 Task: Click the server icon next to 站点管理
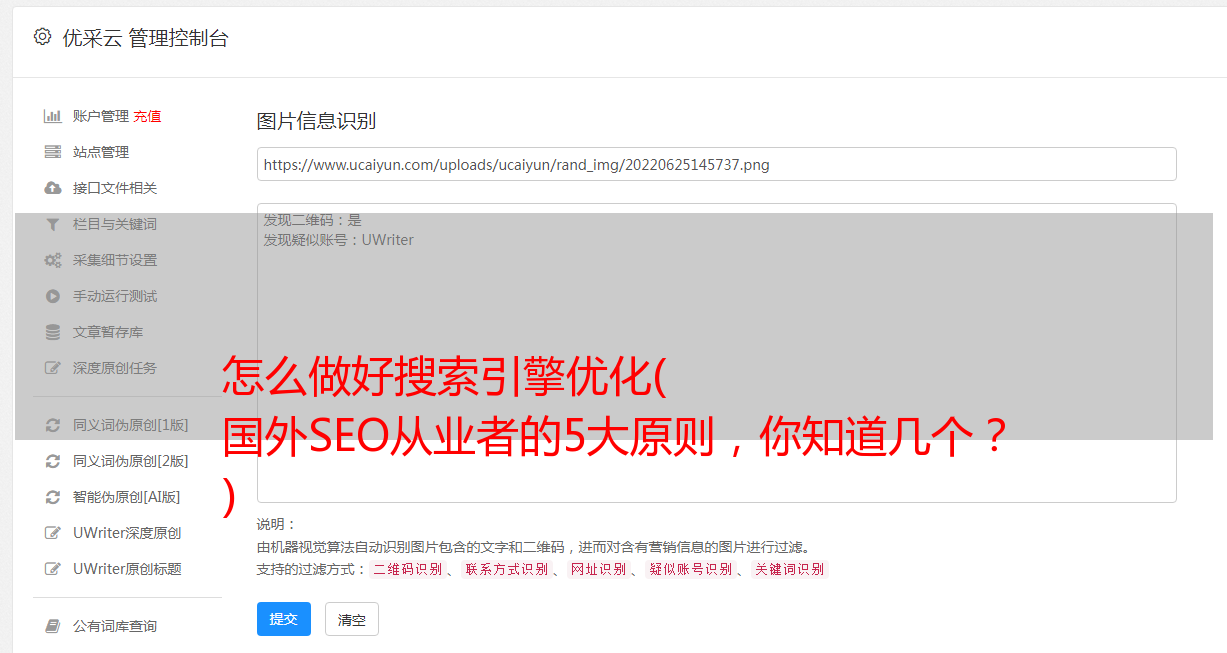pos(53,152)
